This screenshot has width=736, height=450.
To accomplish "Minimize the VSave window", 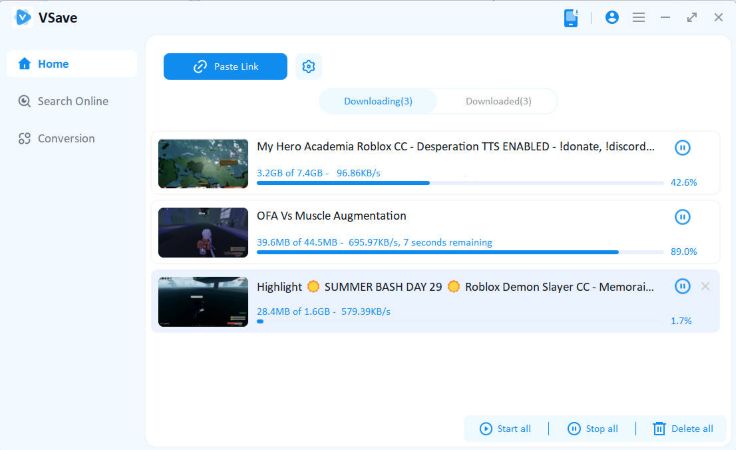I will [x=665, y=17].
